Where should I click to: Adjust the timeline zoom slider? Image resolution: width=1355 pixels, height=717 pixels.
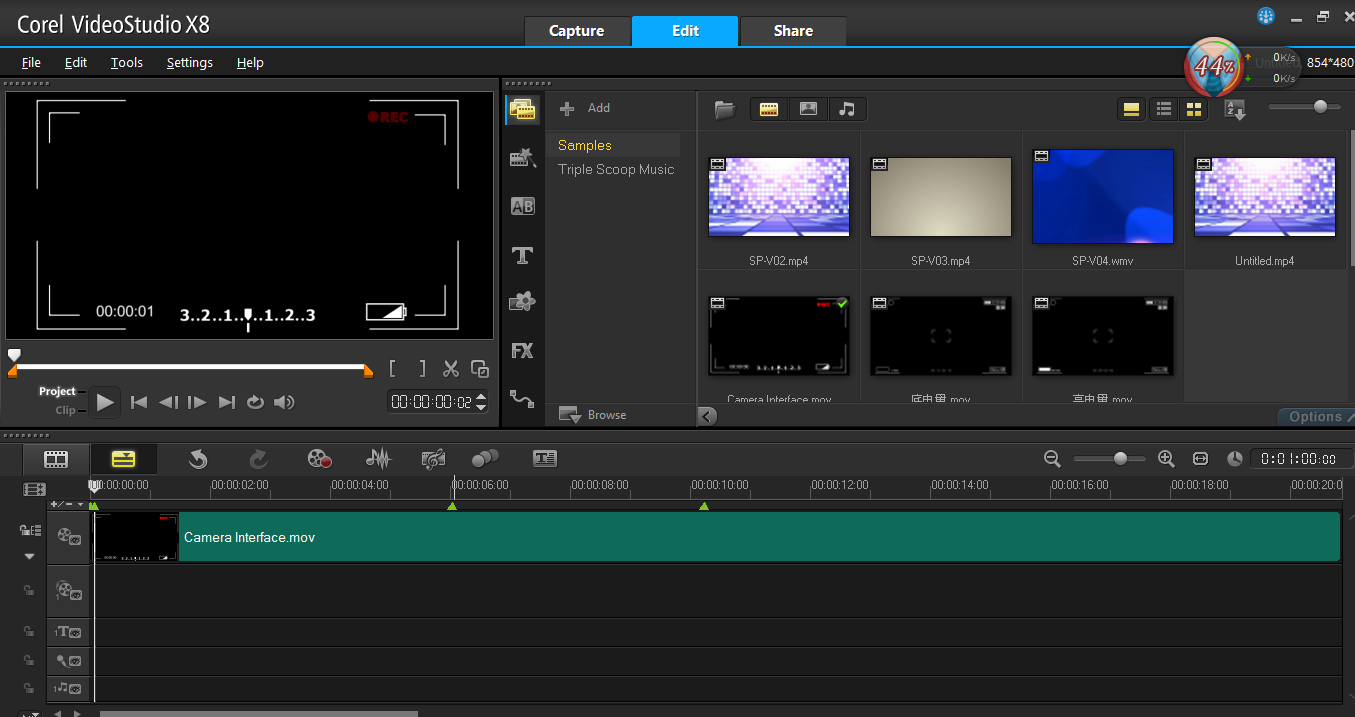pos(1120,458)
